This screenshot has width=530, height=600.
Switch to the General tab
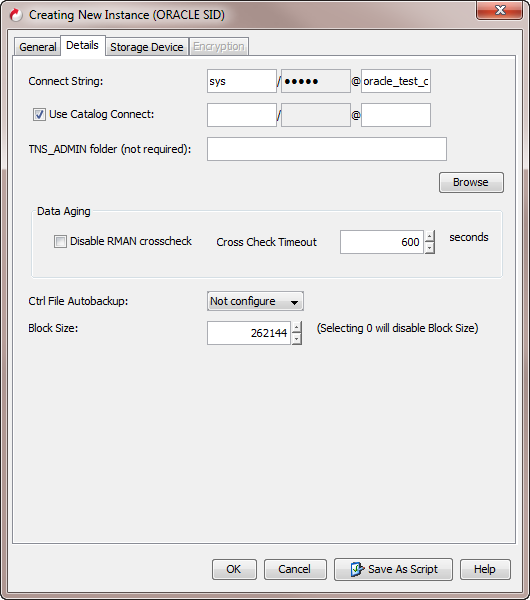(38, 47)
